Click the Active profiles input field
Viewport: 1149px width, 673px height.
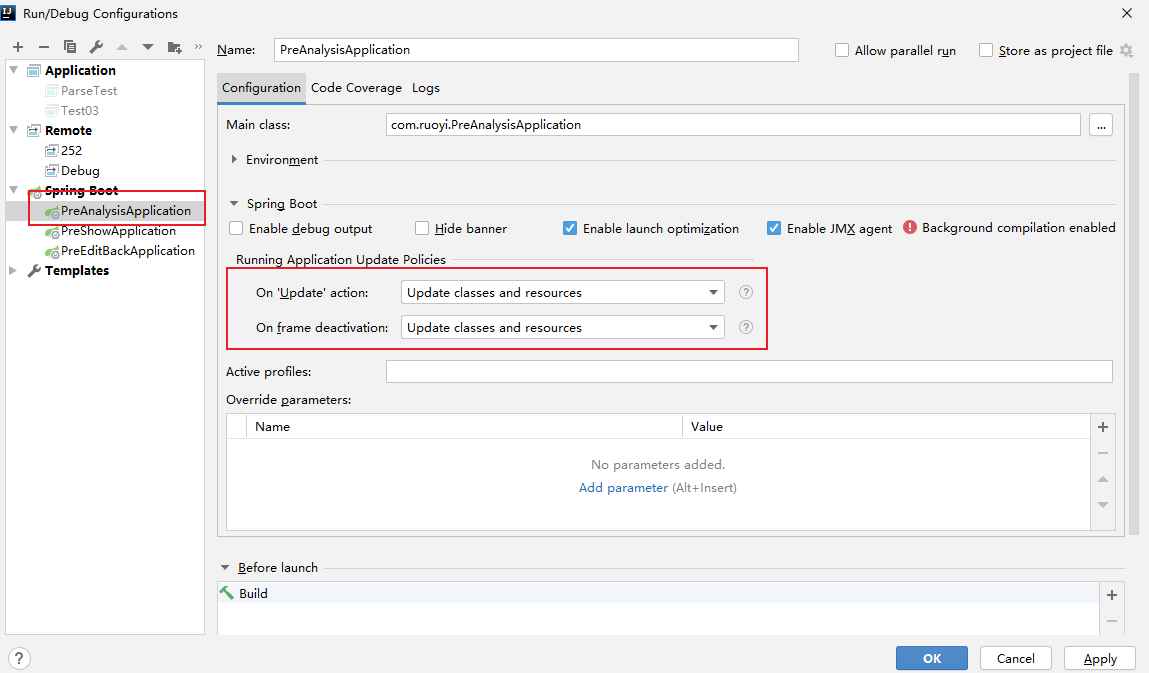click(748, 372)
